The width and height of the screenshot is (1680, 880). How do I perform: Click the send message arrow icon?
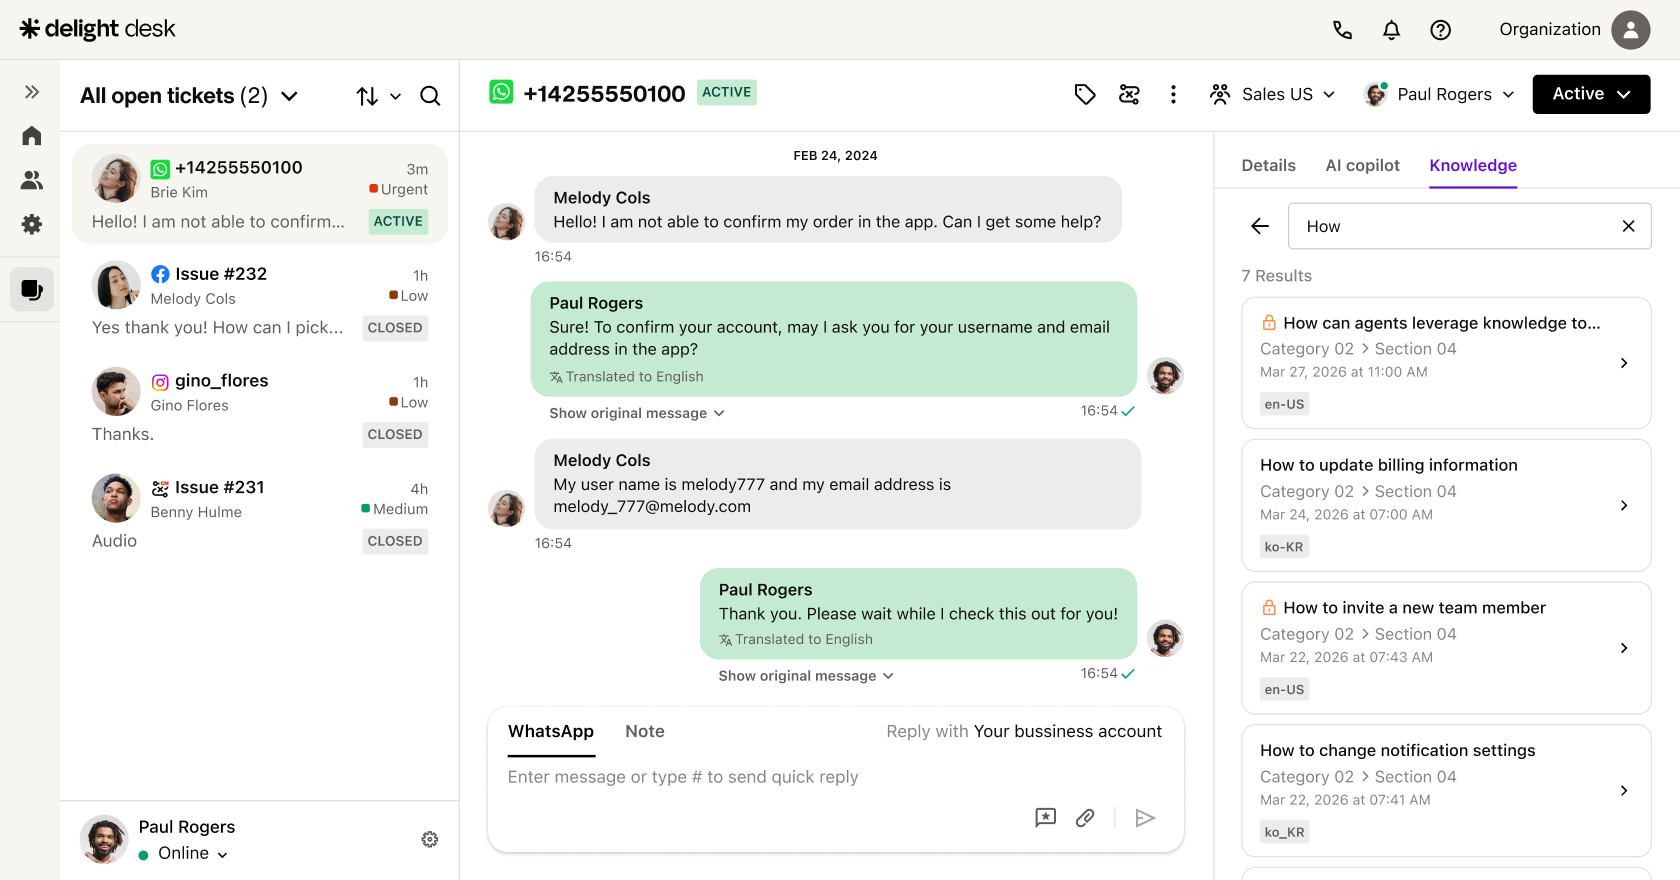click(x=1145, y=818)
